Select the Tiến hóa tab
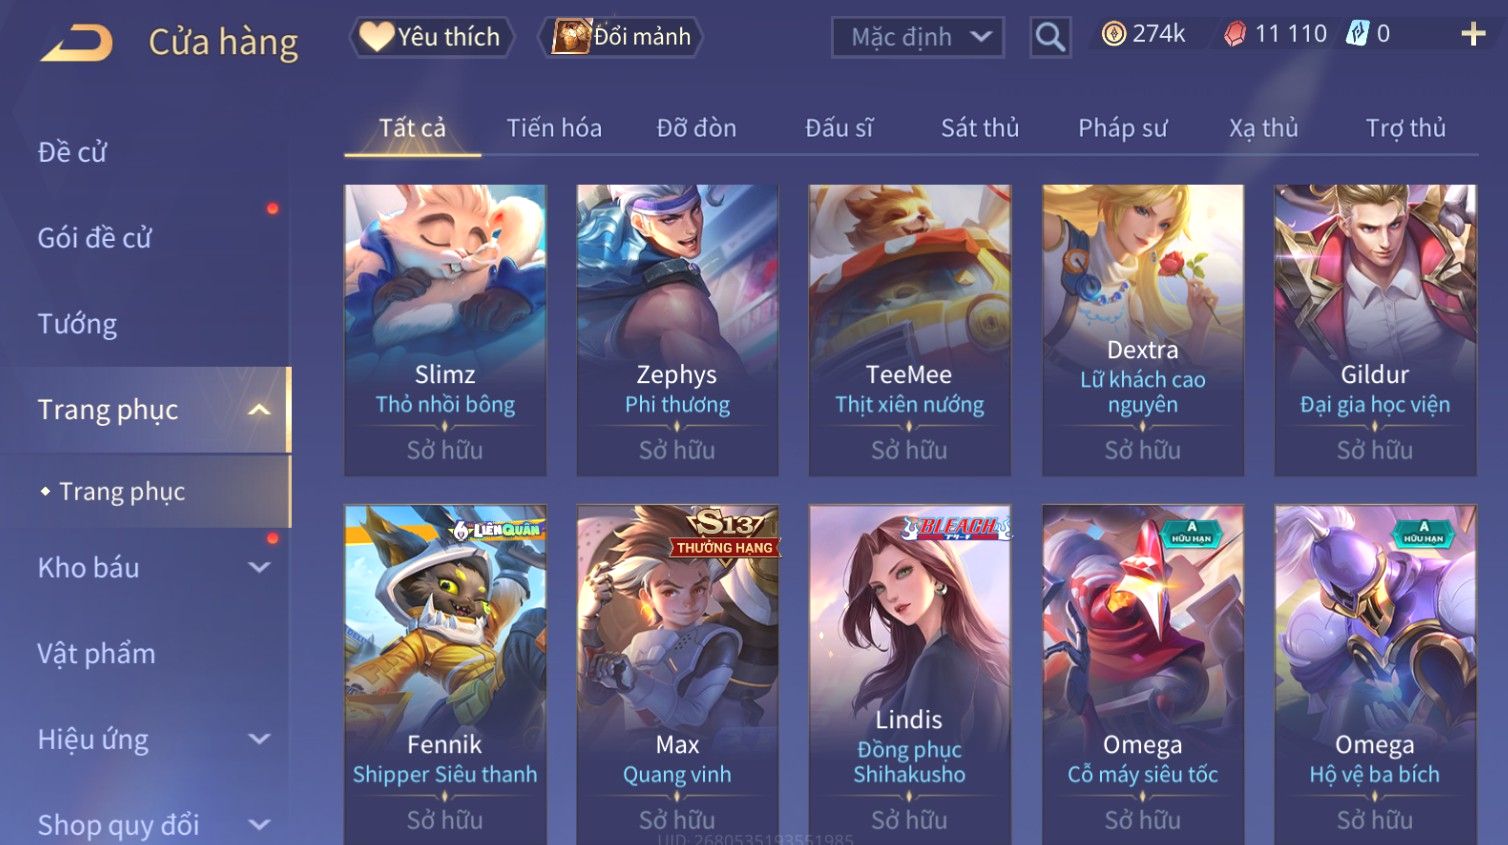Viewport: 1508px width, 845px height. pos(554,128)
